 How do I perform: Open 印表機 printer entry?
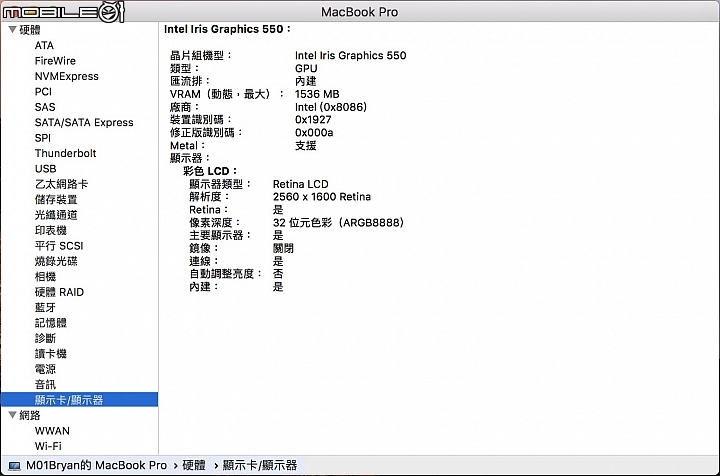pyautogui.click(x=51, y=230)
